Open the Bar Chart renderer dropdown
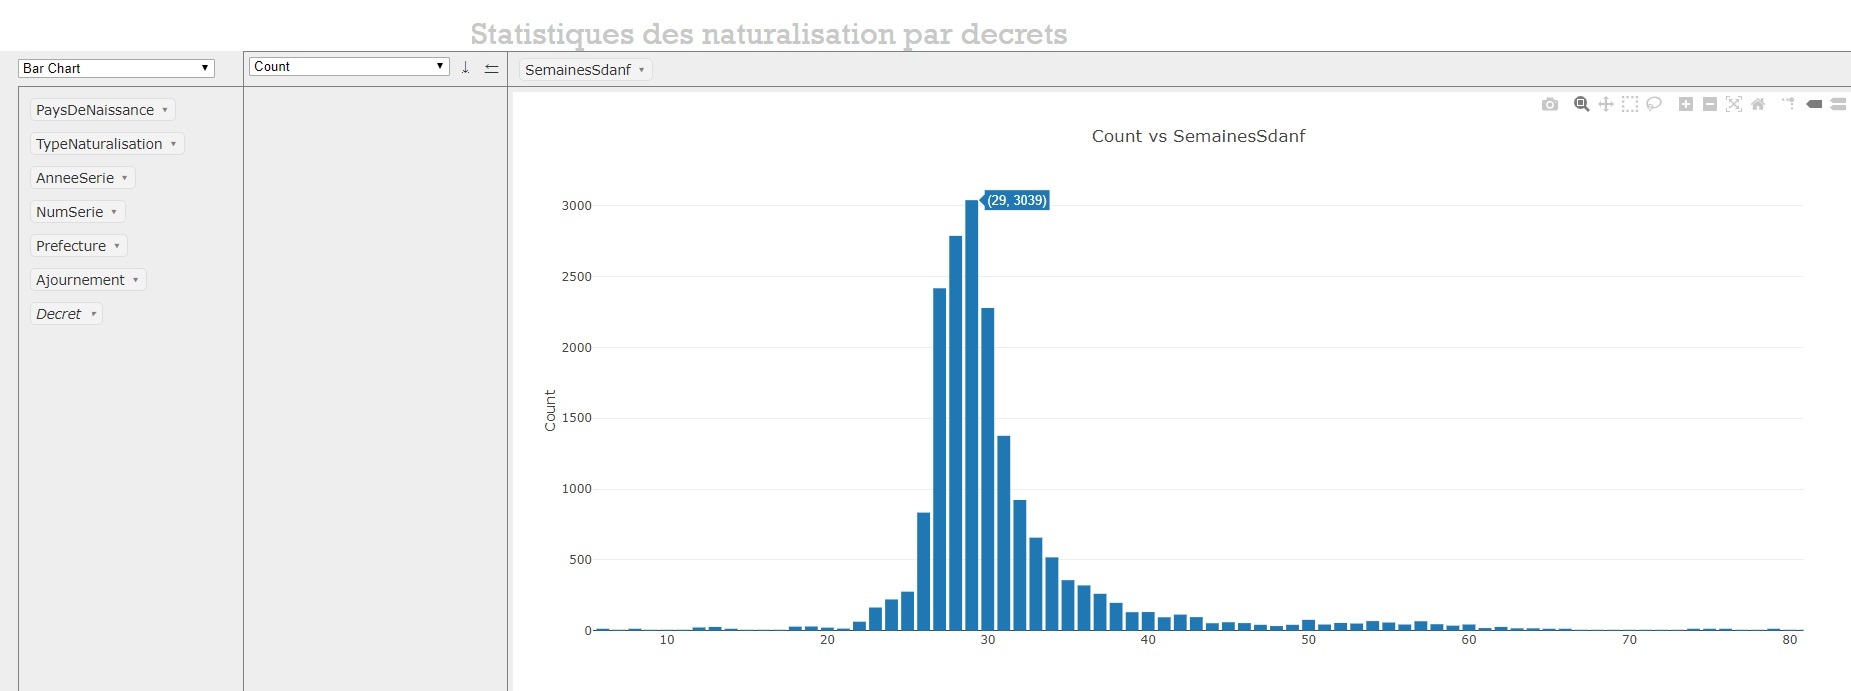 coord(116,68)
